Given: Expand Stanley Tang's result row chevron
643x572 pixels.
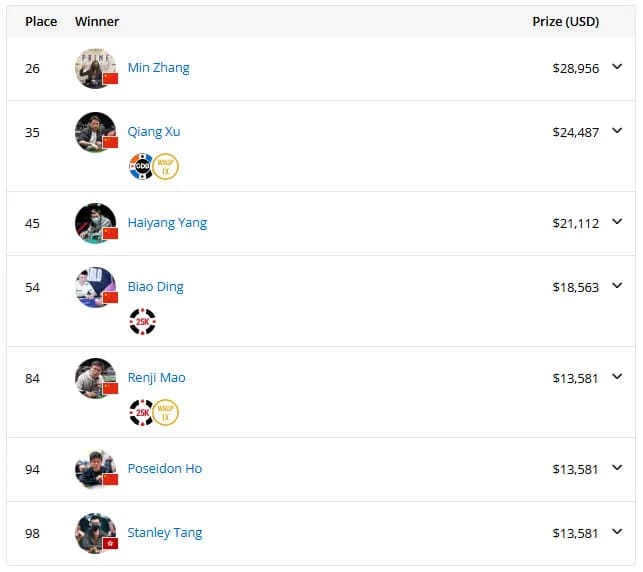Looking at the screenshot, I should tap(617, 531).
